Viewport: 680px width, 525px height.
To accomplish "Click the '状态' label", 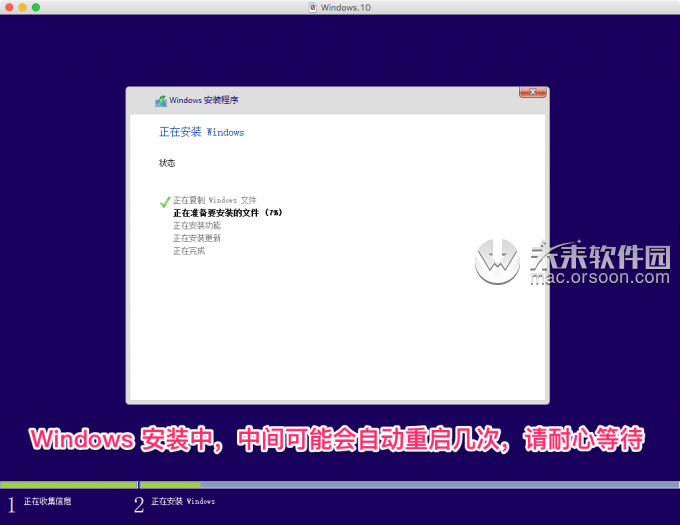I will [x=167, y=163].
